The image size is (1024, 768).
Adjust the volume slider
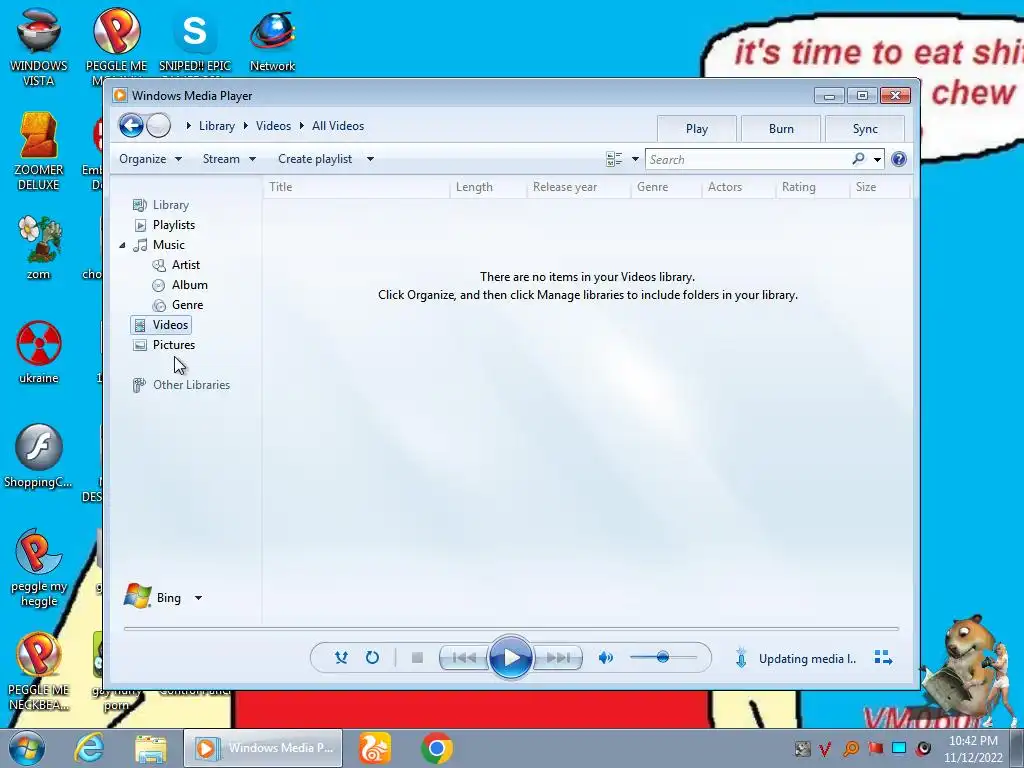663,657
